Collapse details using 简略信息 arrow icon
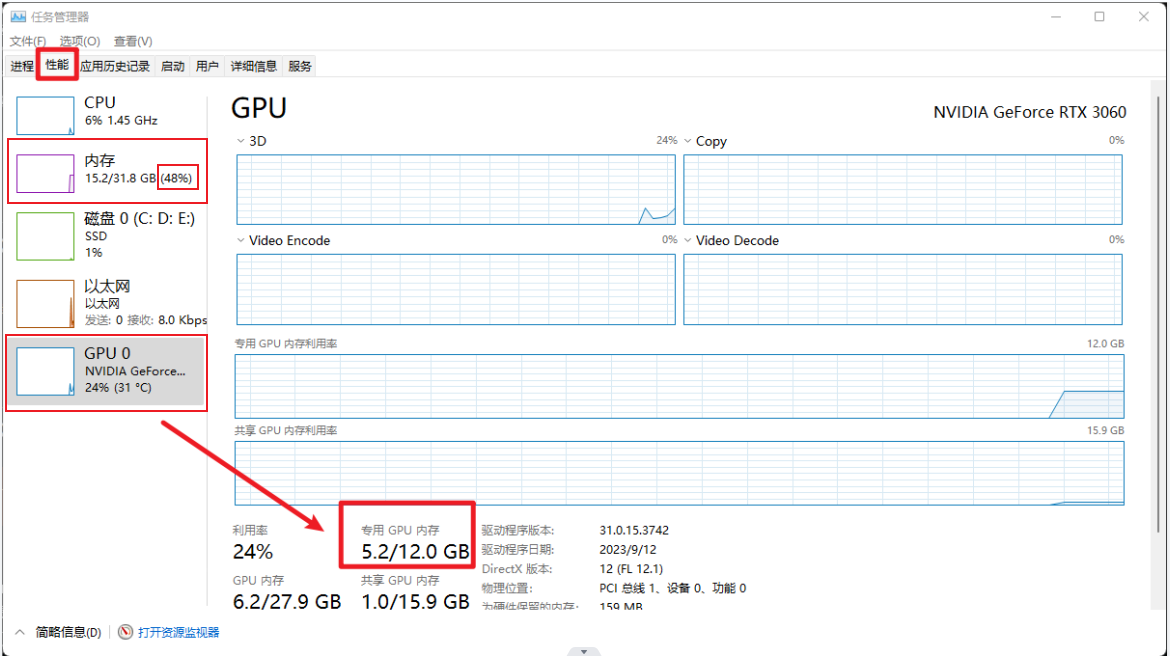 [21, 632]
